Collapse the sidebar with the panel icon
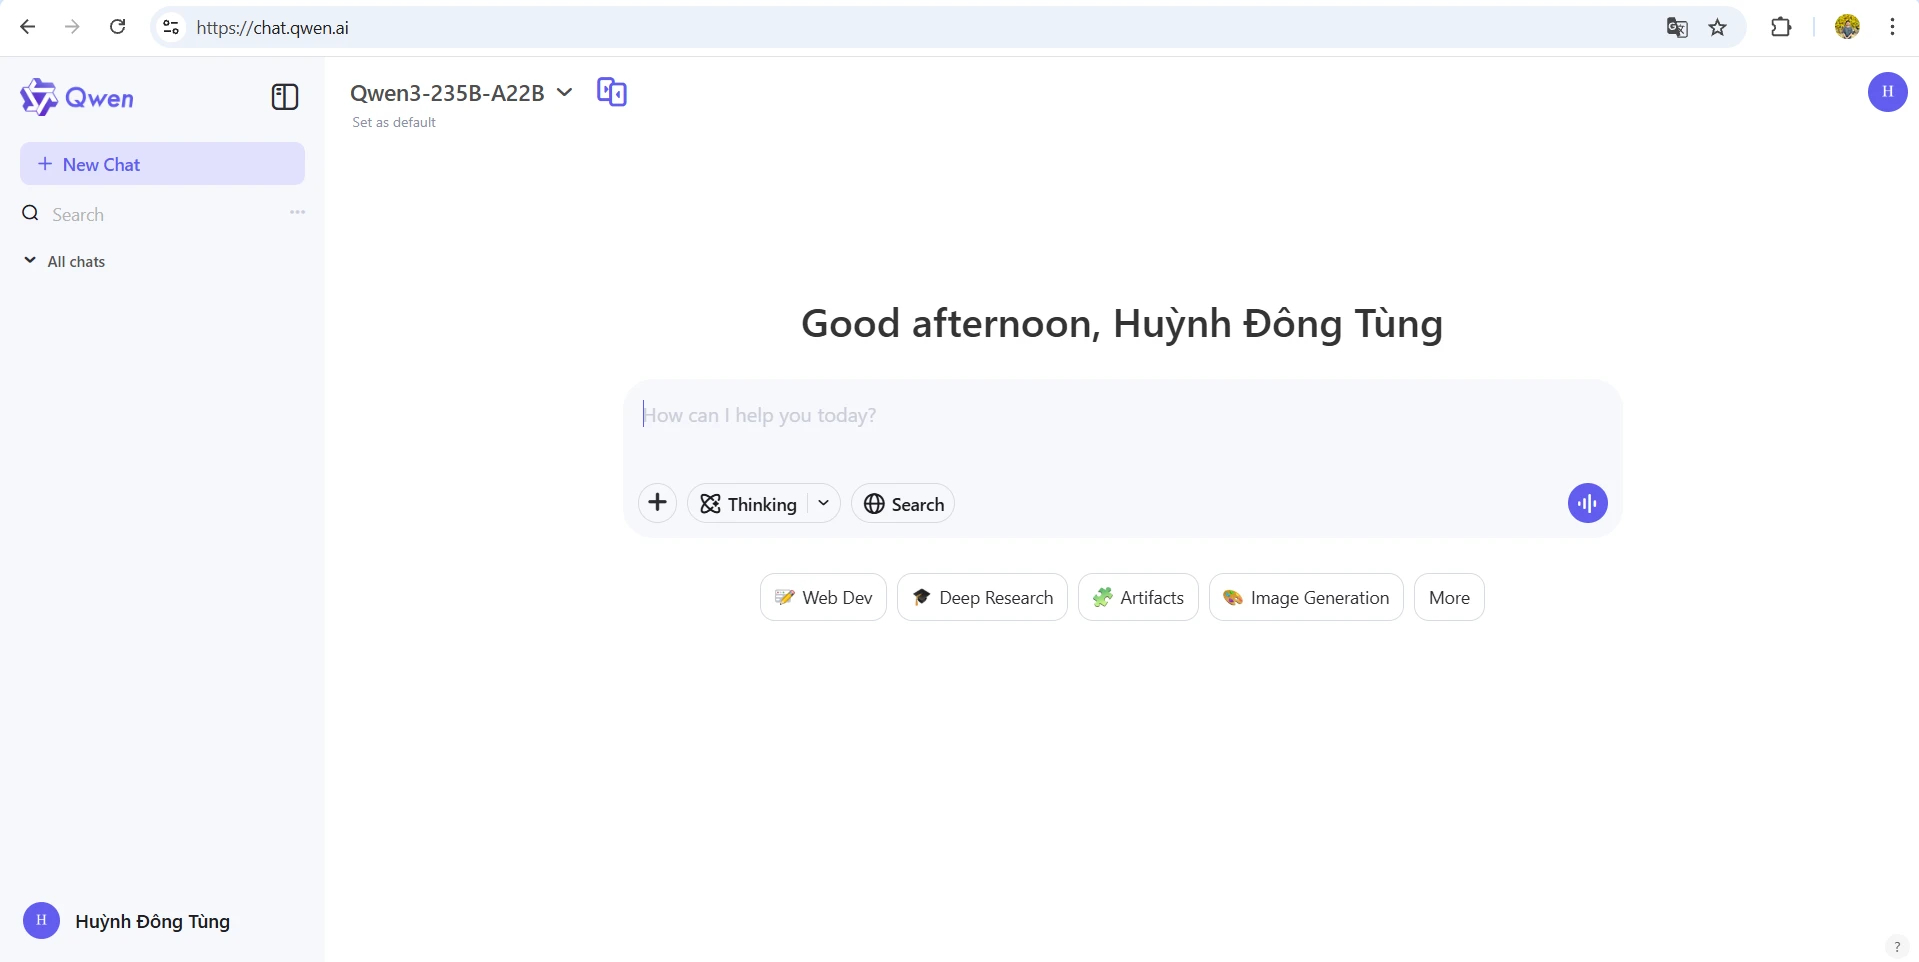 point(285,97)
